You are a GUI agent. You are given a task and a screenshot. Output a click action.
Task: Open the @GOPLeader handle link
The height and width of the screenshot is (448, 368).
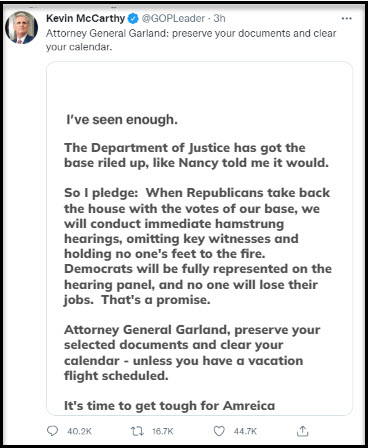pyautogui.click(x=173, y=18)
